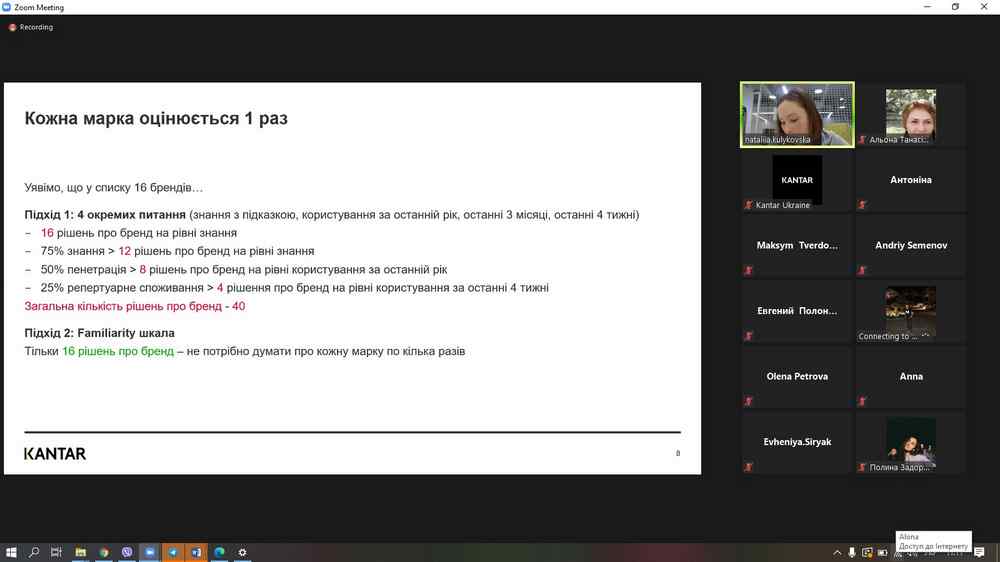Open Microsoft Word from the taskbar
Viewport: 1000px width, 562px height.
pyautogui.click(x=196, y=552)
